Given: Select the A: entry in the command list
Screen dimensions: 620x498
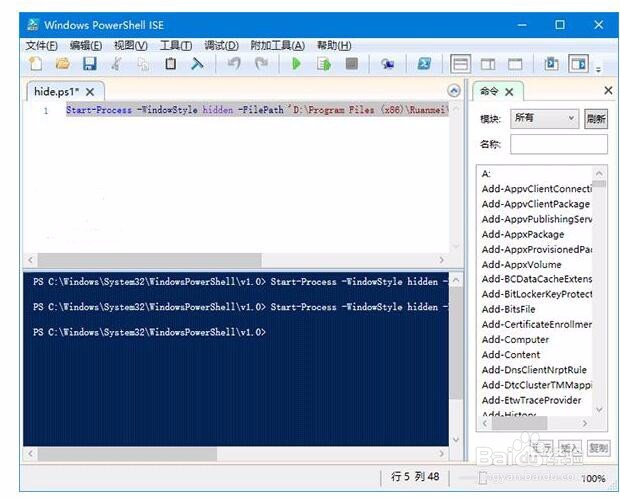Looking at the screenshot, I should (x=486, y=174).
